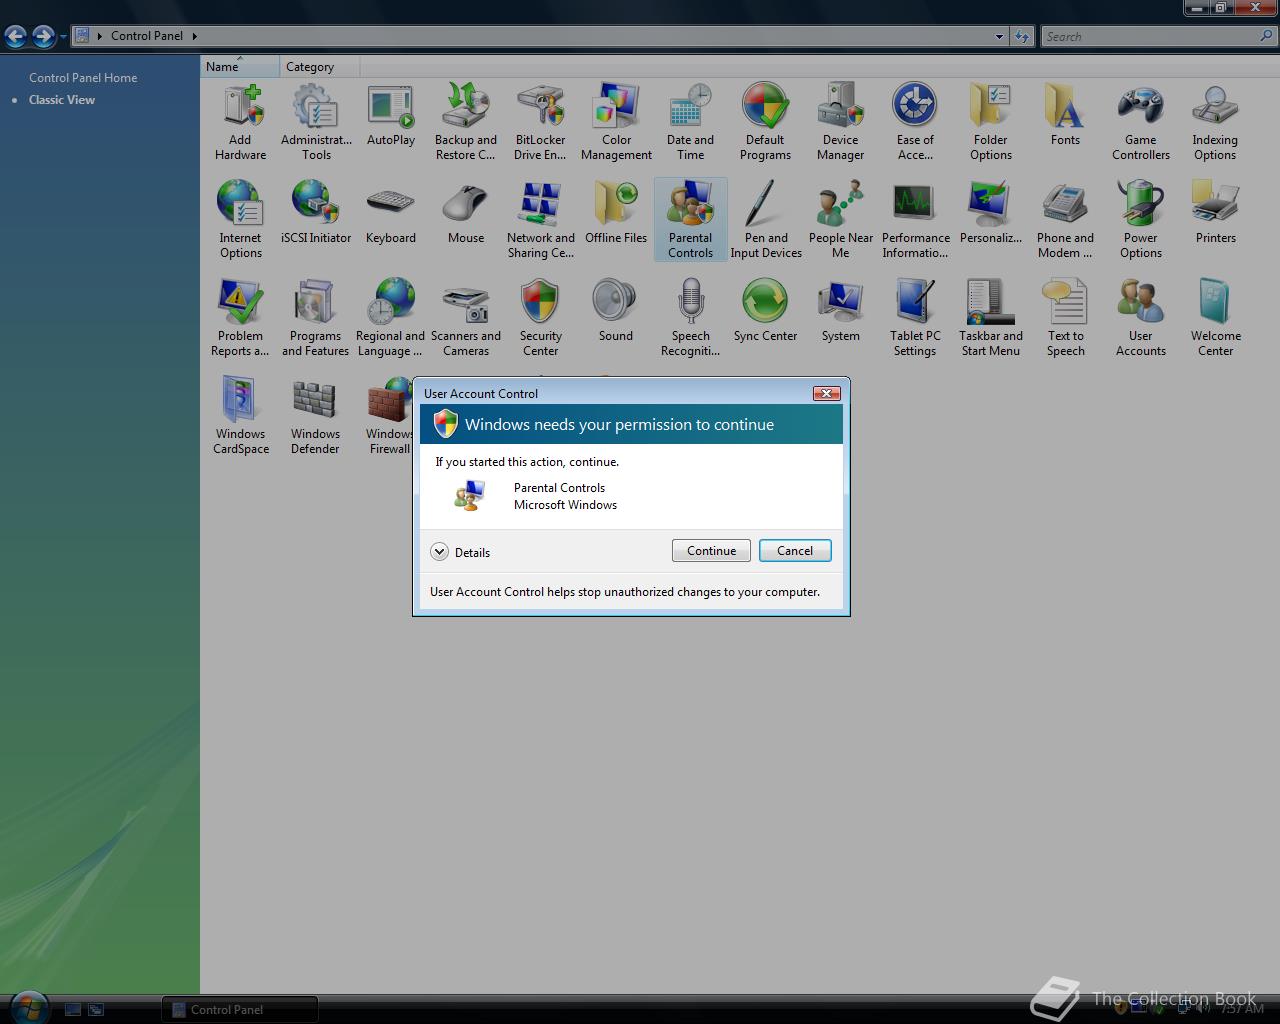Image resolution: width=1280 pixels, height=1024 pixels.
Task: Open Windows CardSpace
Action: click(x=240, y=416)
